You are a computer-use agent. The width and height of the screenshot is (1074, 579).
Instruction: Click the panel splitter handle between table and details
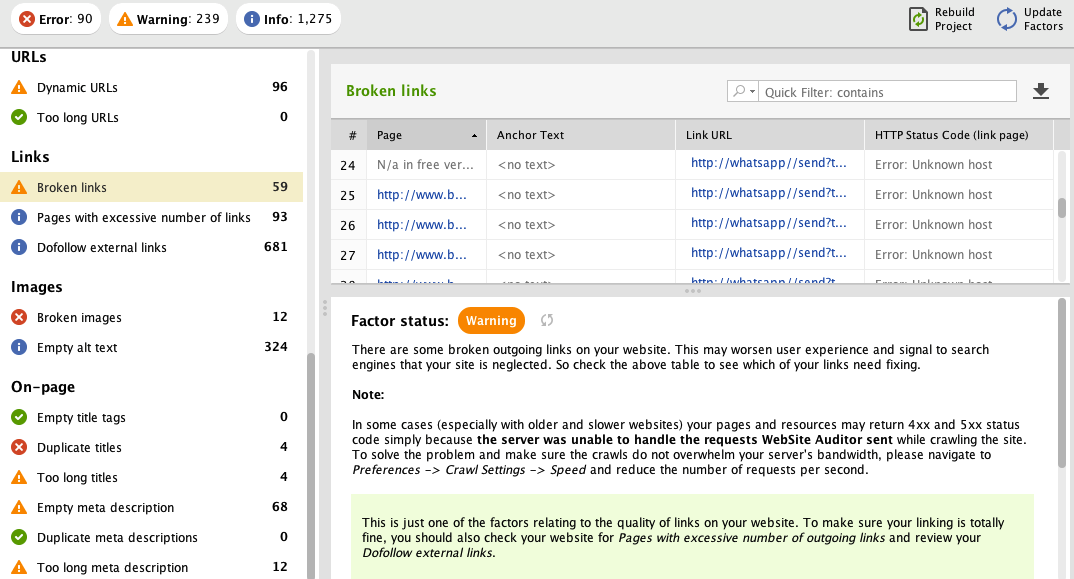(x=692, y=291)
